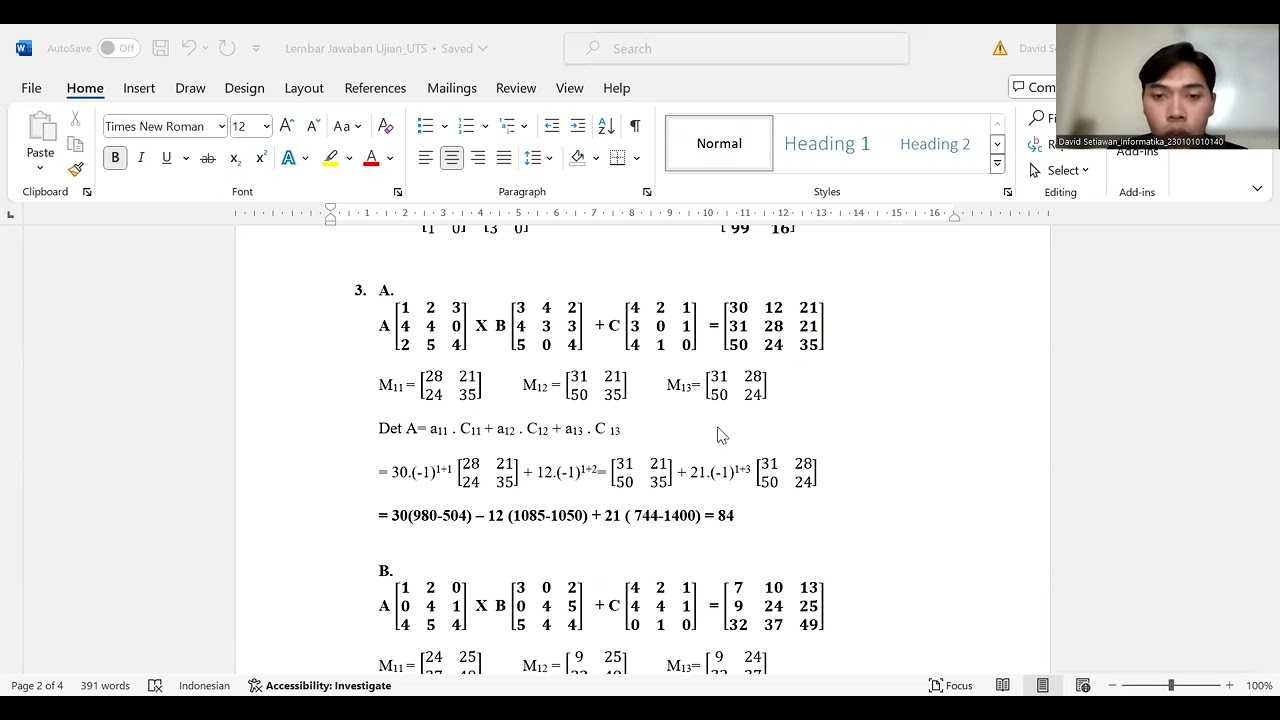Click the zoom in plus button
Screen dimensions: 1280x720
[1228, 685]
